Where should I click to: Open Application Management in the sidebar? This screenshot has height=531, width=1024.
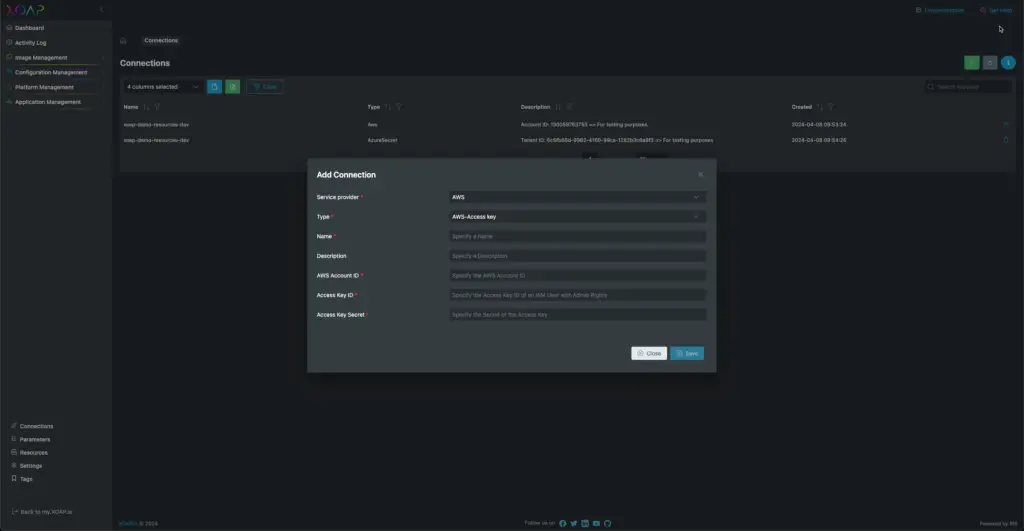(48, 102)
